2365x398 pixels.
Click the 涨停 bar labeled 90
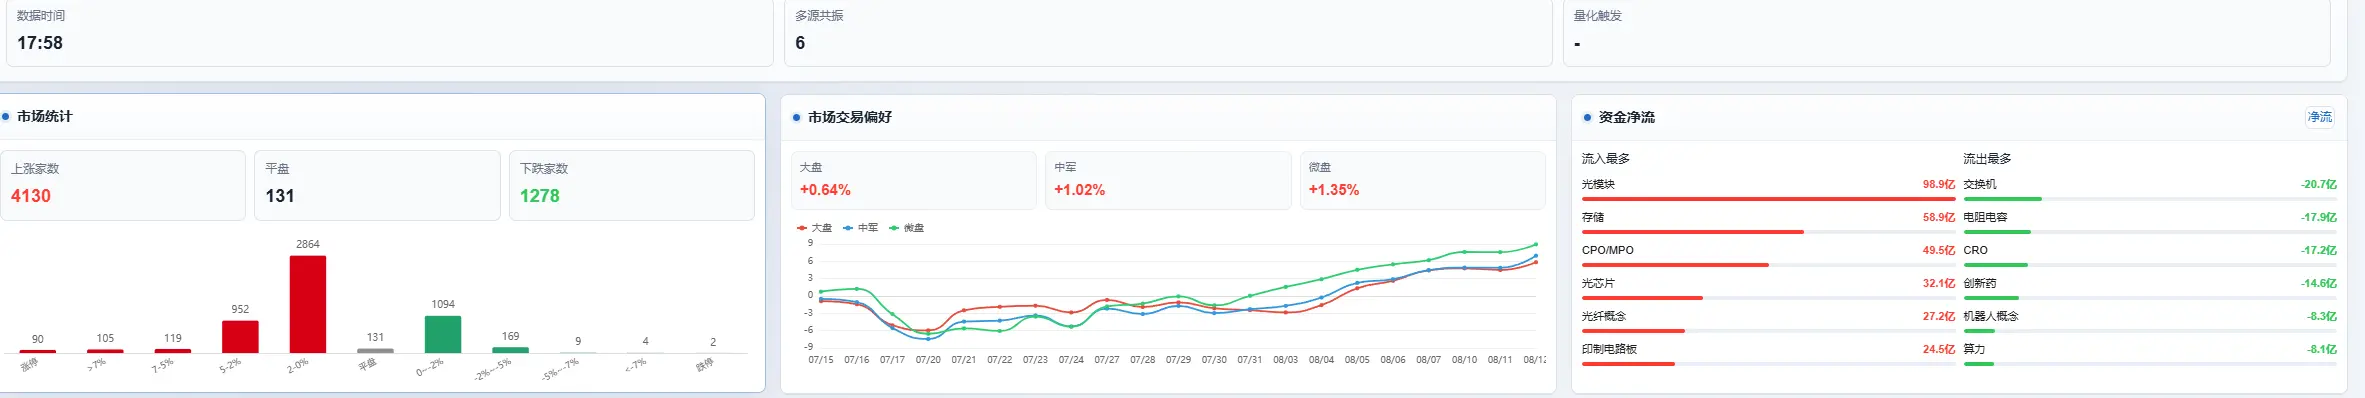click(38, 351)
